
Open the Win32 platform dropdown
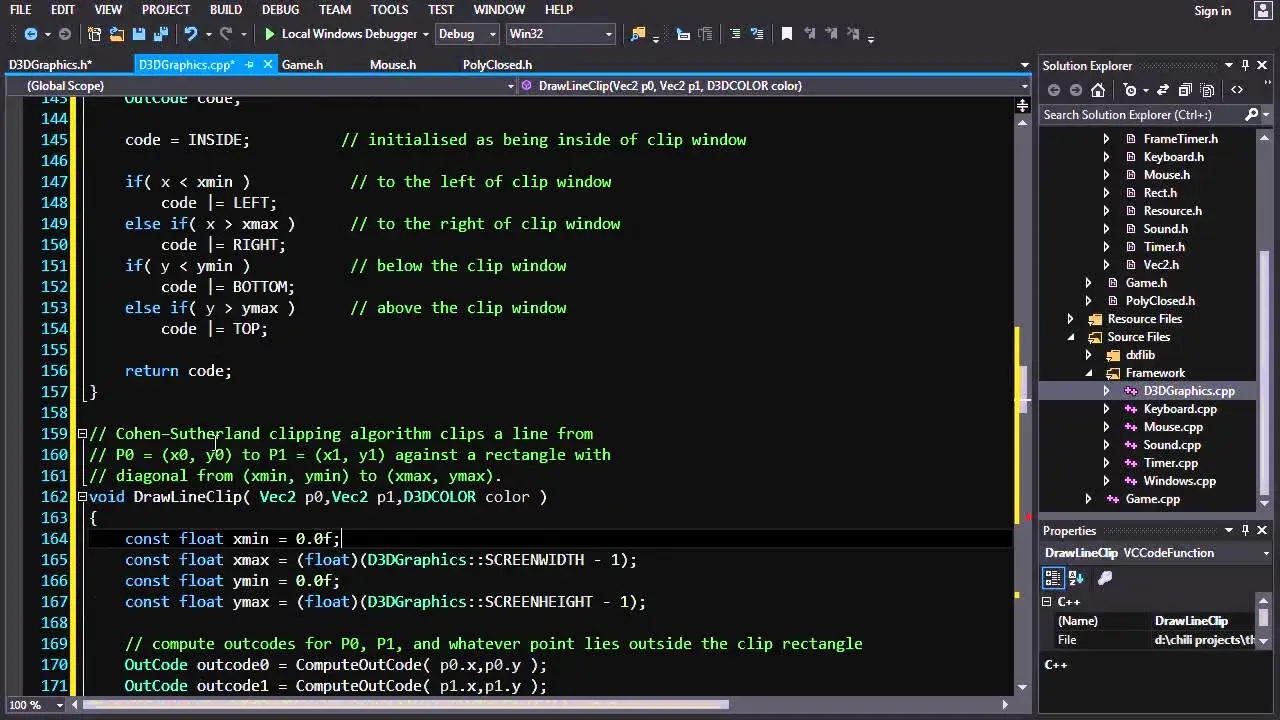tap(560, 34)
